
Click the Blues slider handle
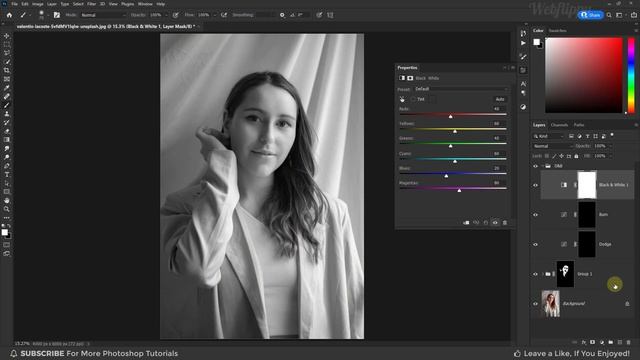coord(446,176)
